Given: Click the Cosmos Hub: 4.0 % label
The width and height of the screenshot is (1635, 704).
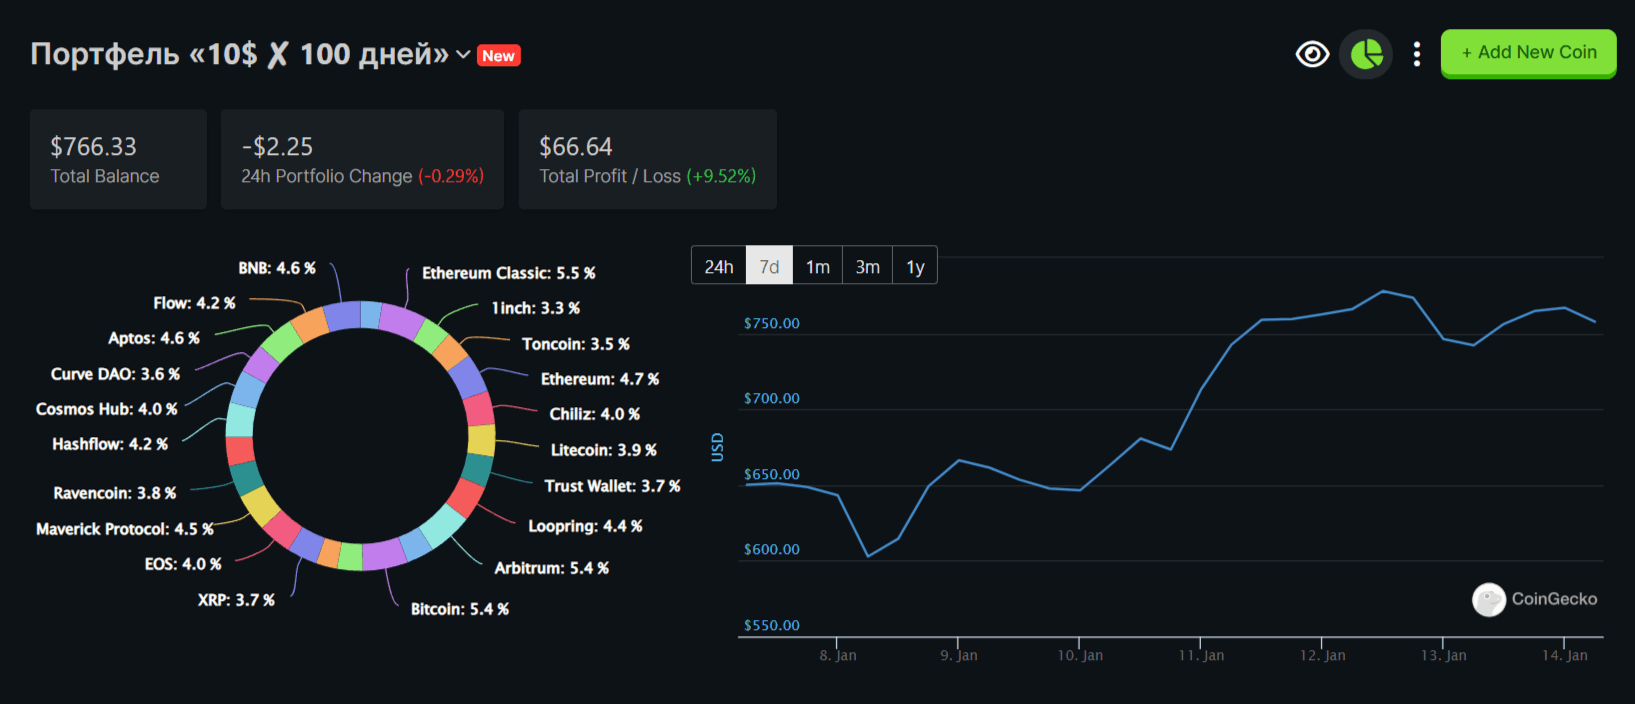Looking at the screenshot, I should coord(107,409).
